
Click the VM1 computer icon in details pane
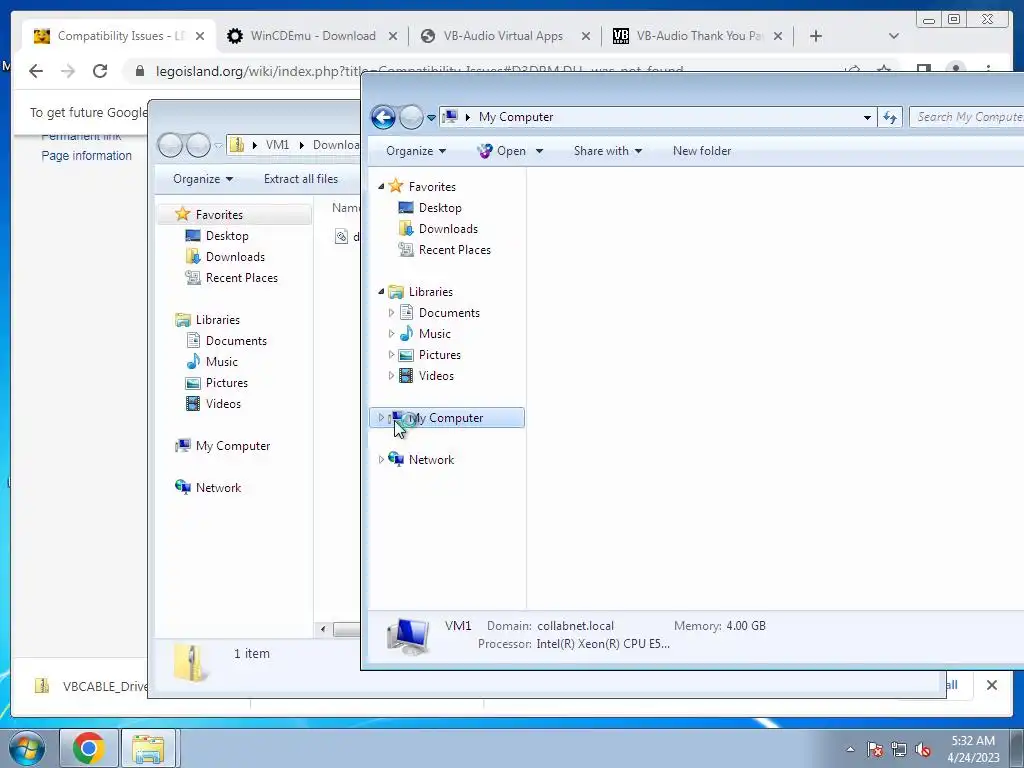coord(408,637)
